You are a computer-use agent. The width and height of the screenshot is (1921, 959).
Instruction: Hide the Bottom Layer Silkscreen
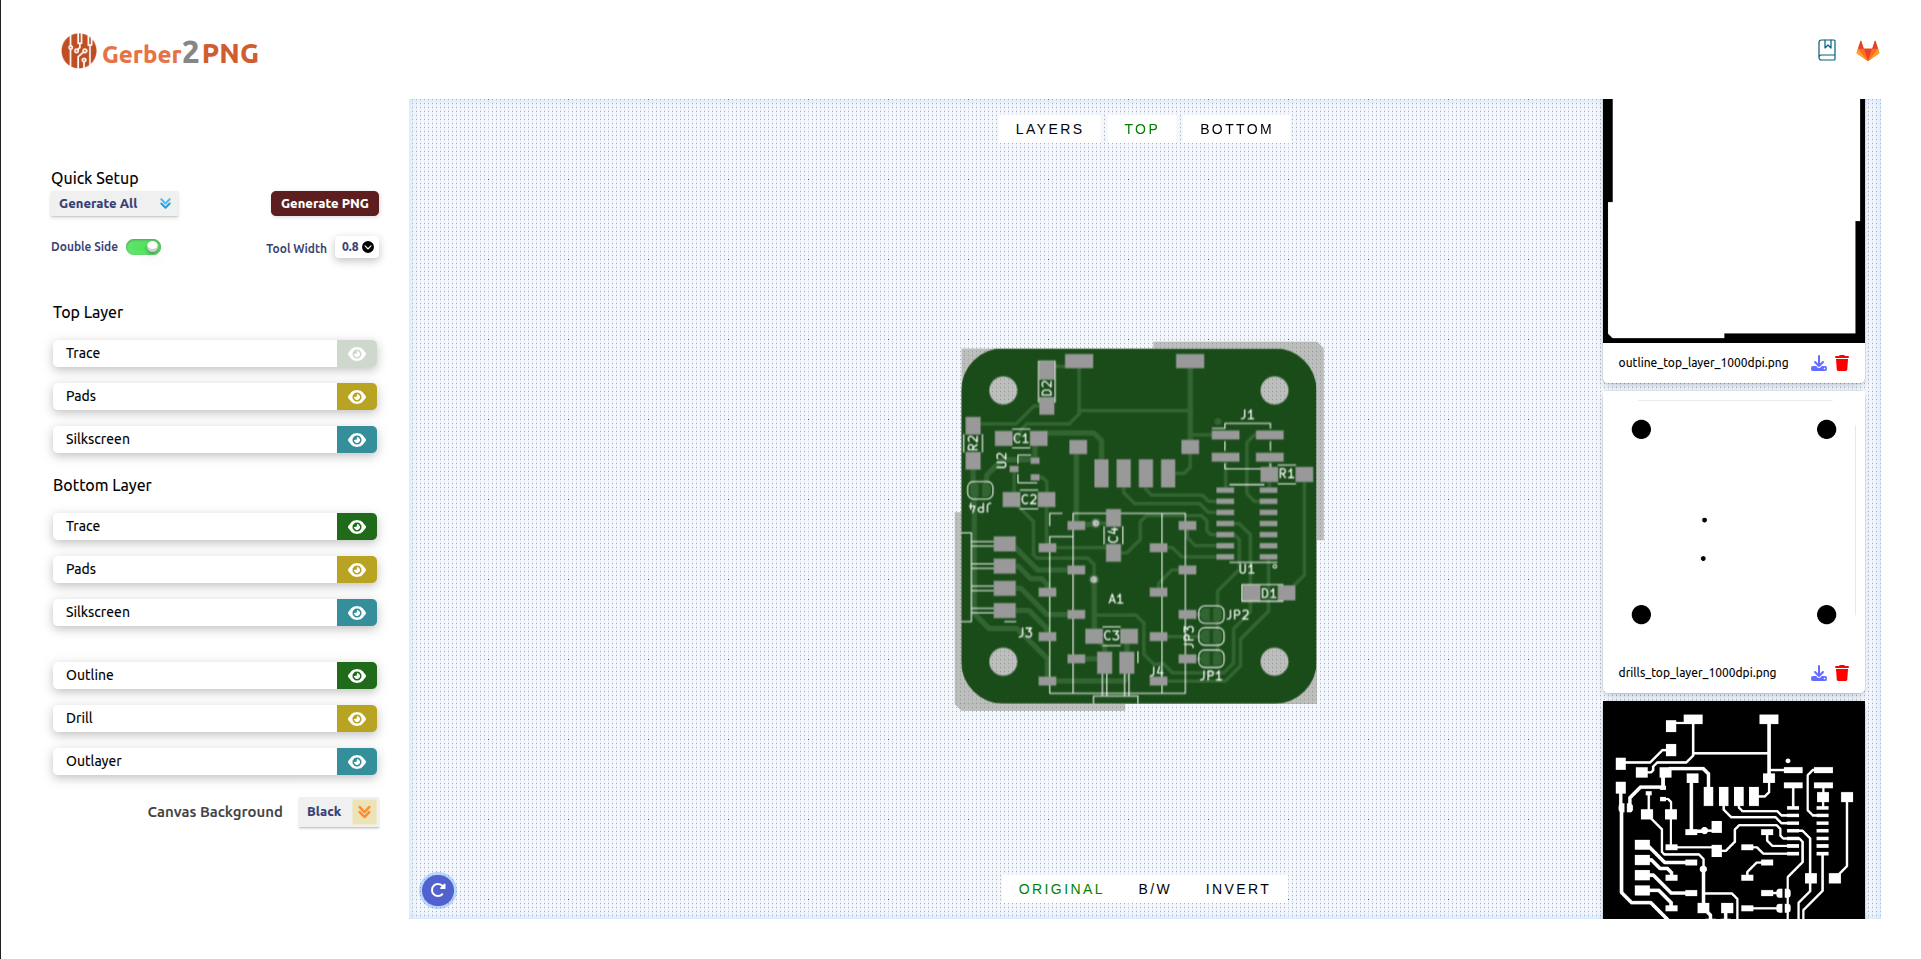click(356, 613)
